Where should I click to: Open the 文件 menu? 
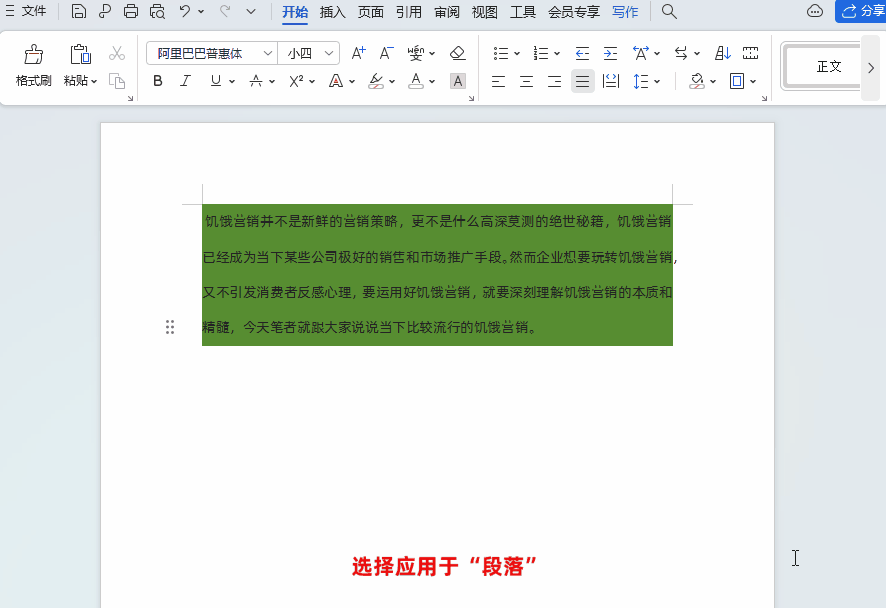tap(26, 11)
